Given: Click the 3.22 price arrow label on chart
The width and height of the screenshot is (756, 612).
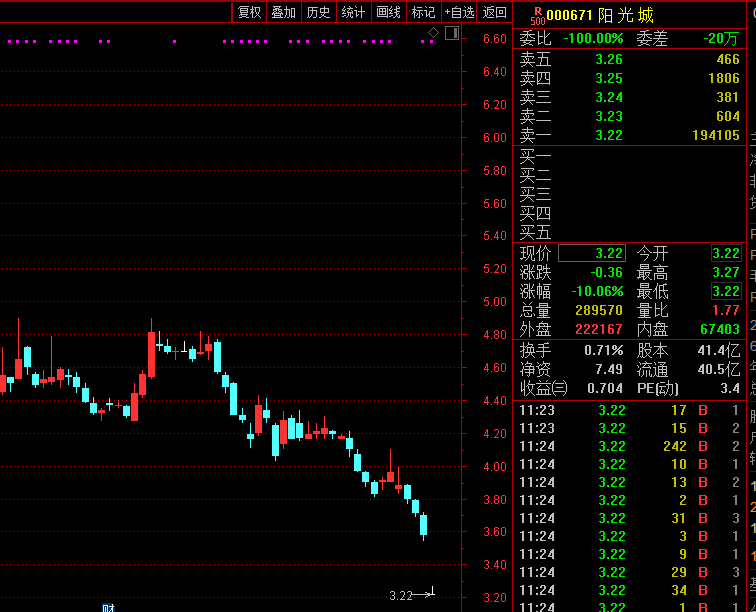Looking at the screenshot, I should (x=410, y=595).
